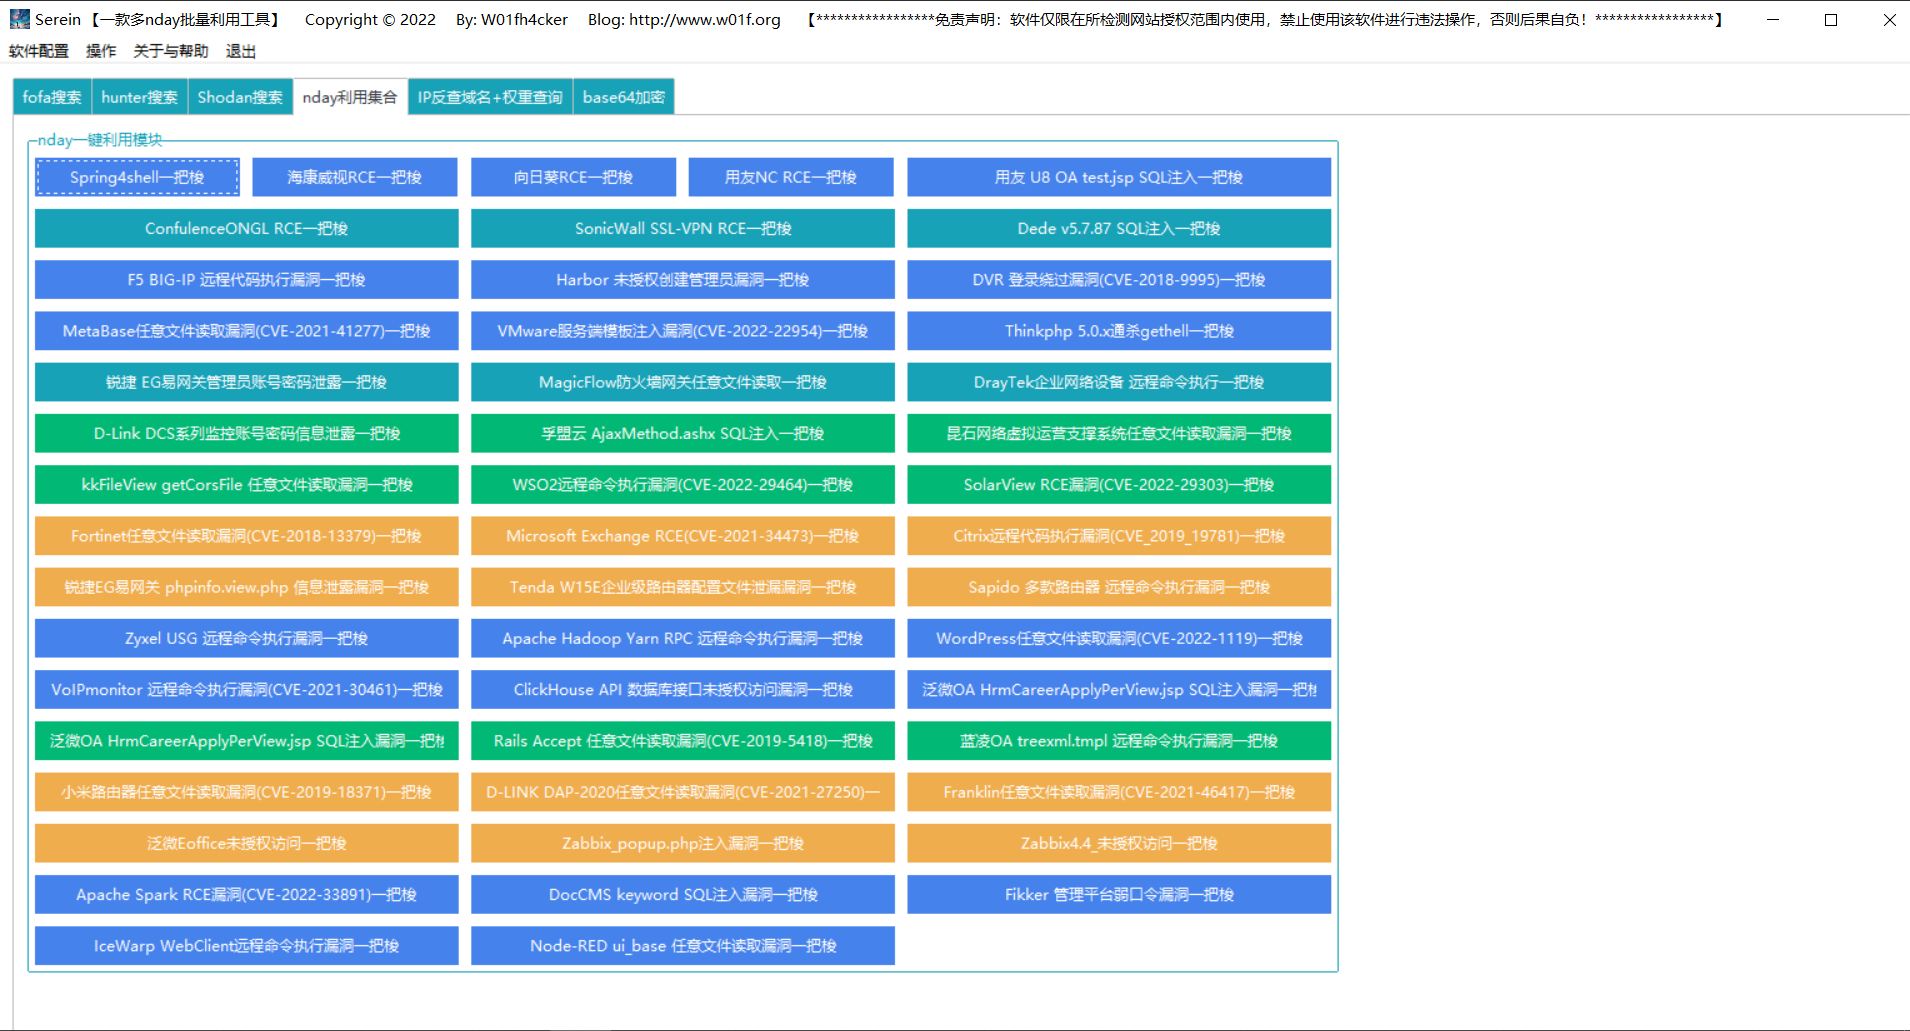Click the ClickHouse API 未授权访问 button
This screenshot has height=1031, width=1910.
[683, 689]
